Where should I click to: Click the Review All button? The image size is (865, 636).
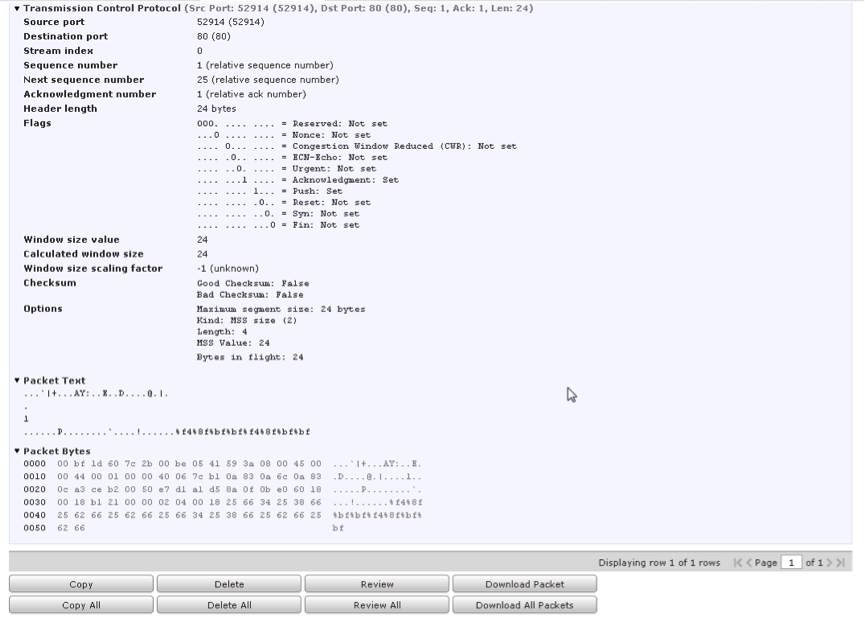377,605
